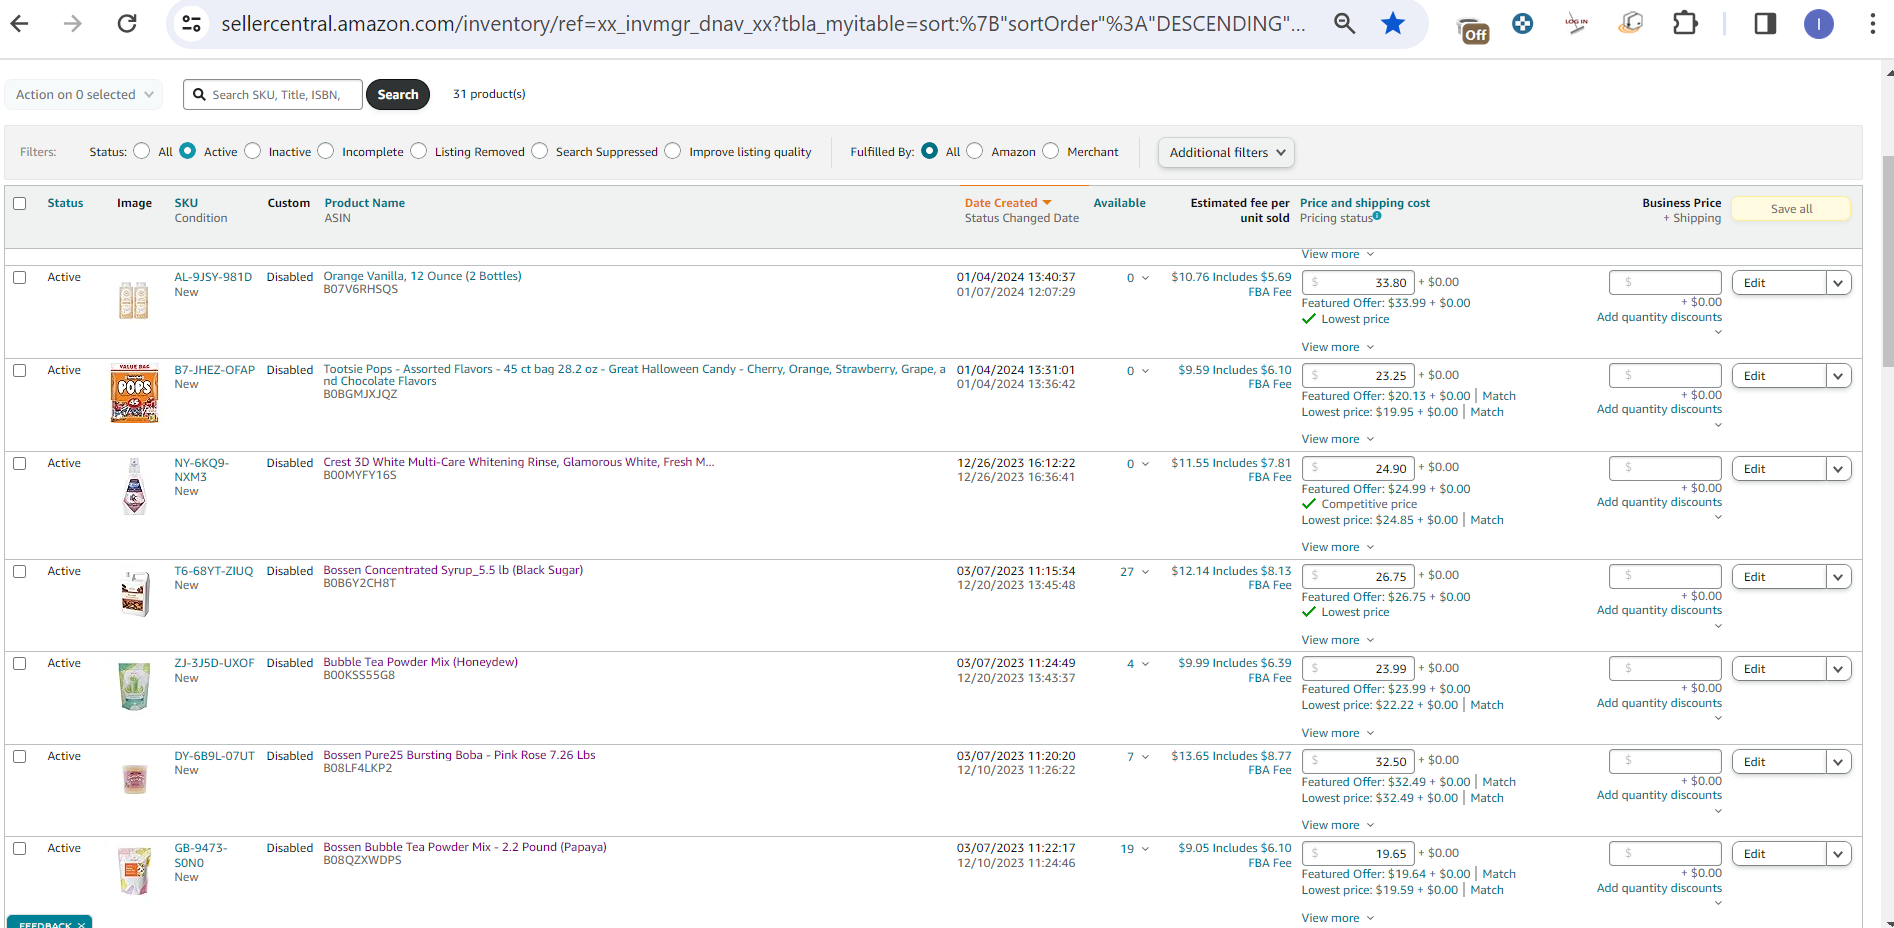This screenshot has height=928, width=1894.
Task: Add quantity discounts for Crest 3D White
Action: (x=1659, y=502)
